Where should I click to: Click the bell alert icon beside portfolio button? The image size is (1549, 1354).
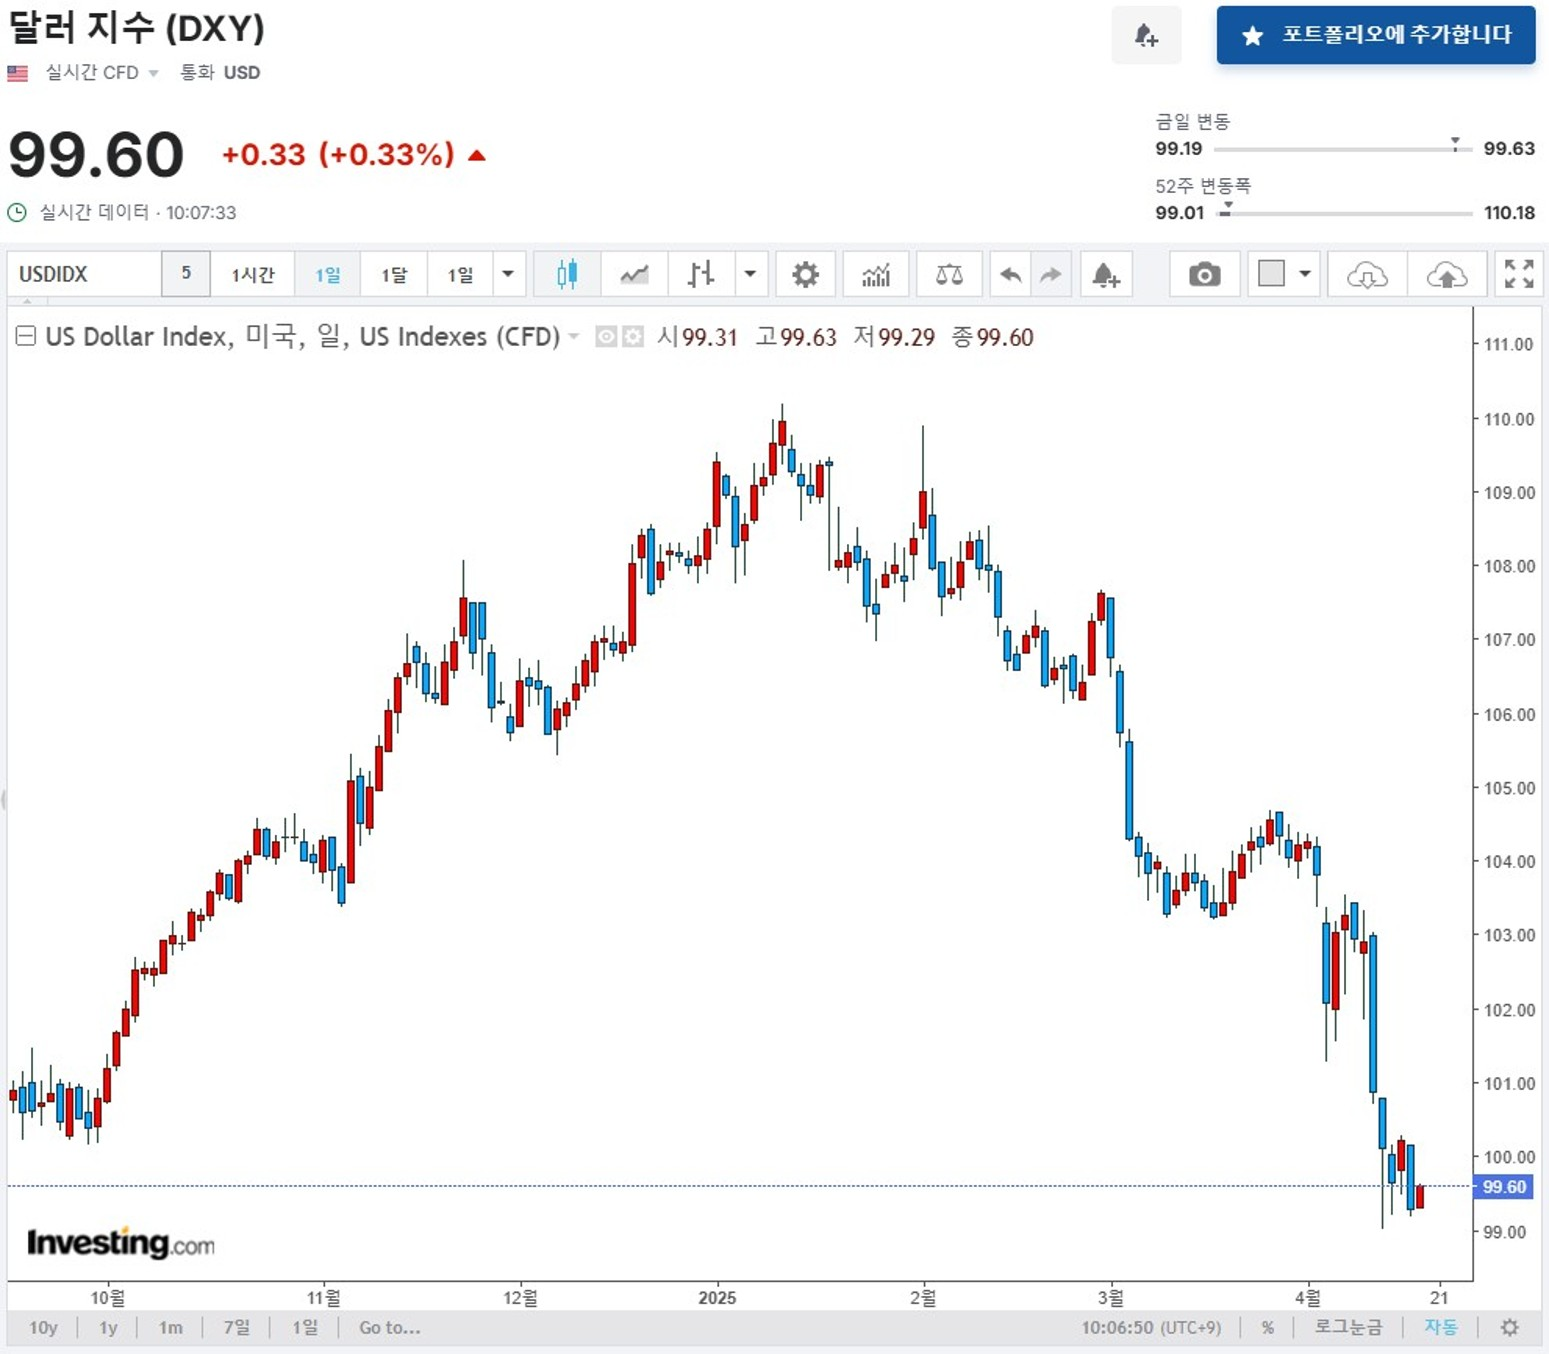1146,36
